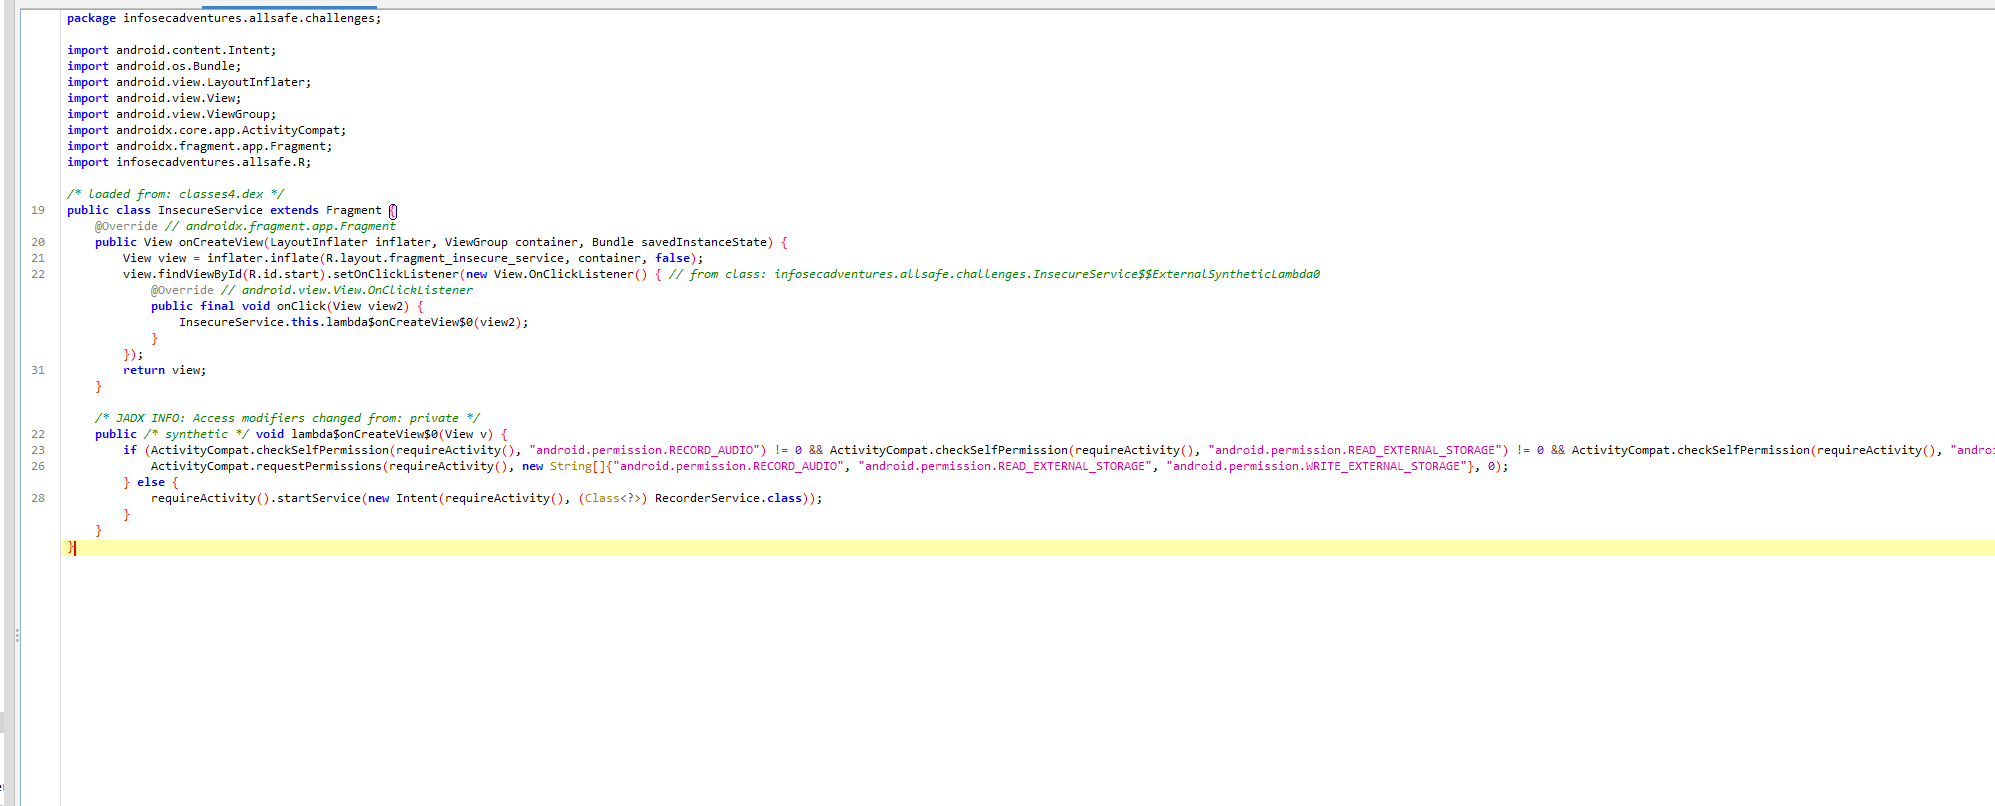Viewport: 1995px width, 806px height.
Task: Click the JADX INFO access modifiers comment
Action: coord(287,418)
